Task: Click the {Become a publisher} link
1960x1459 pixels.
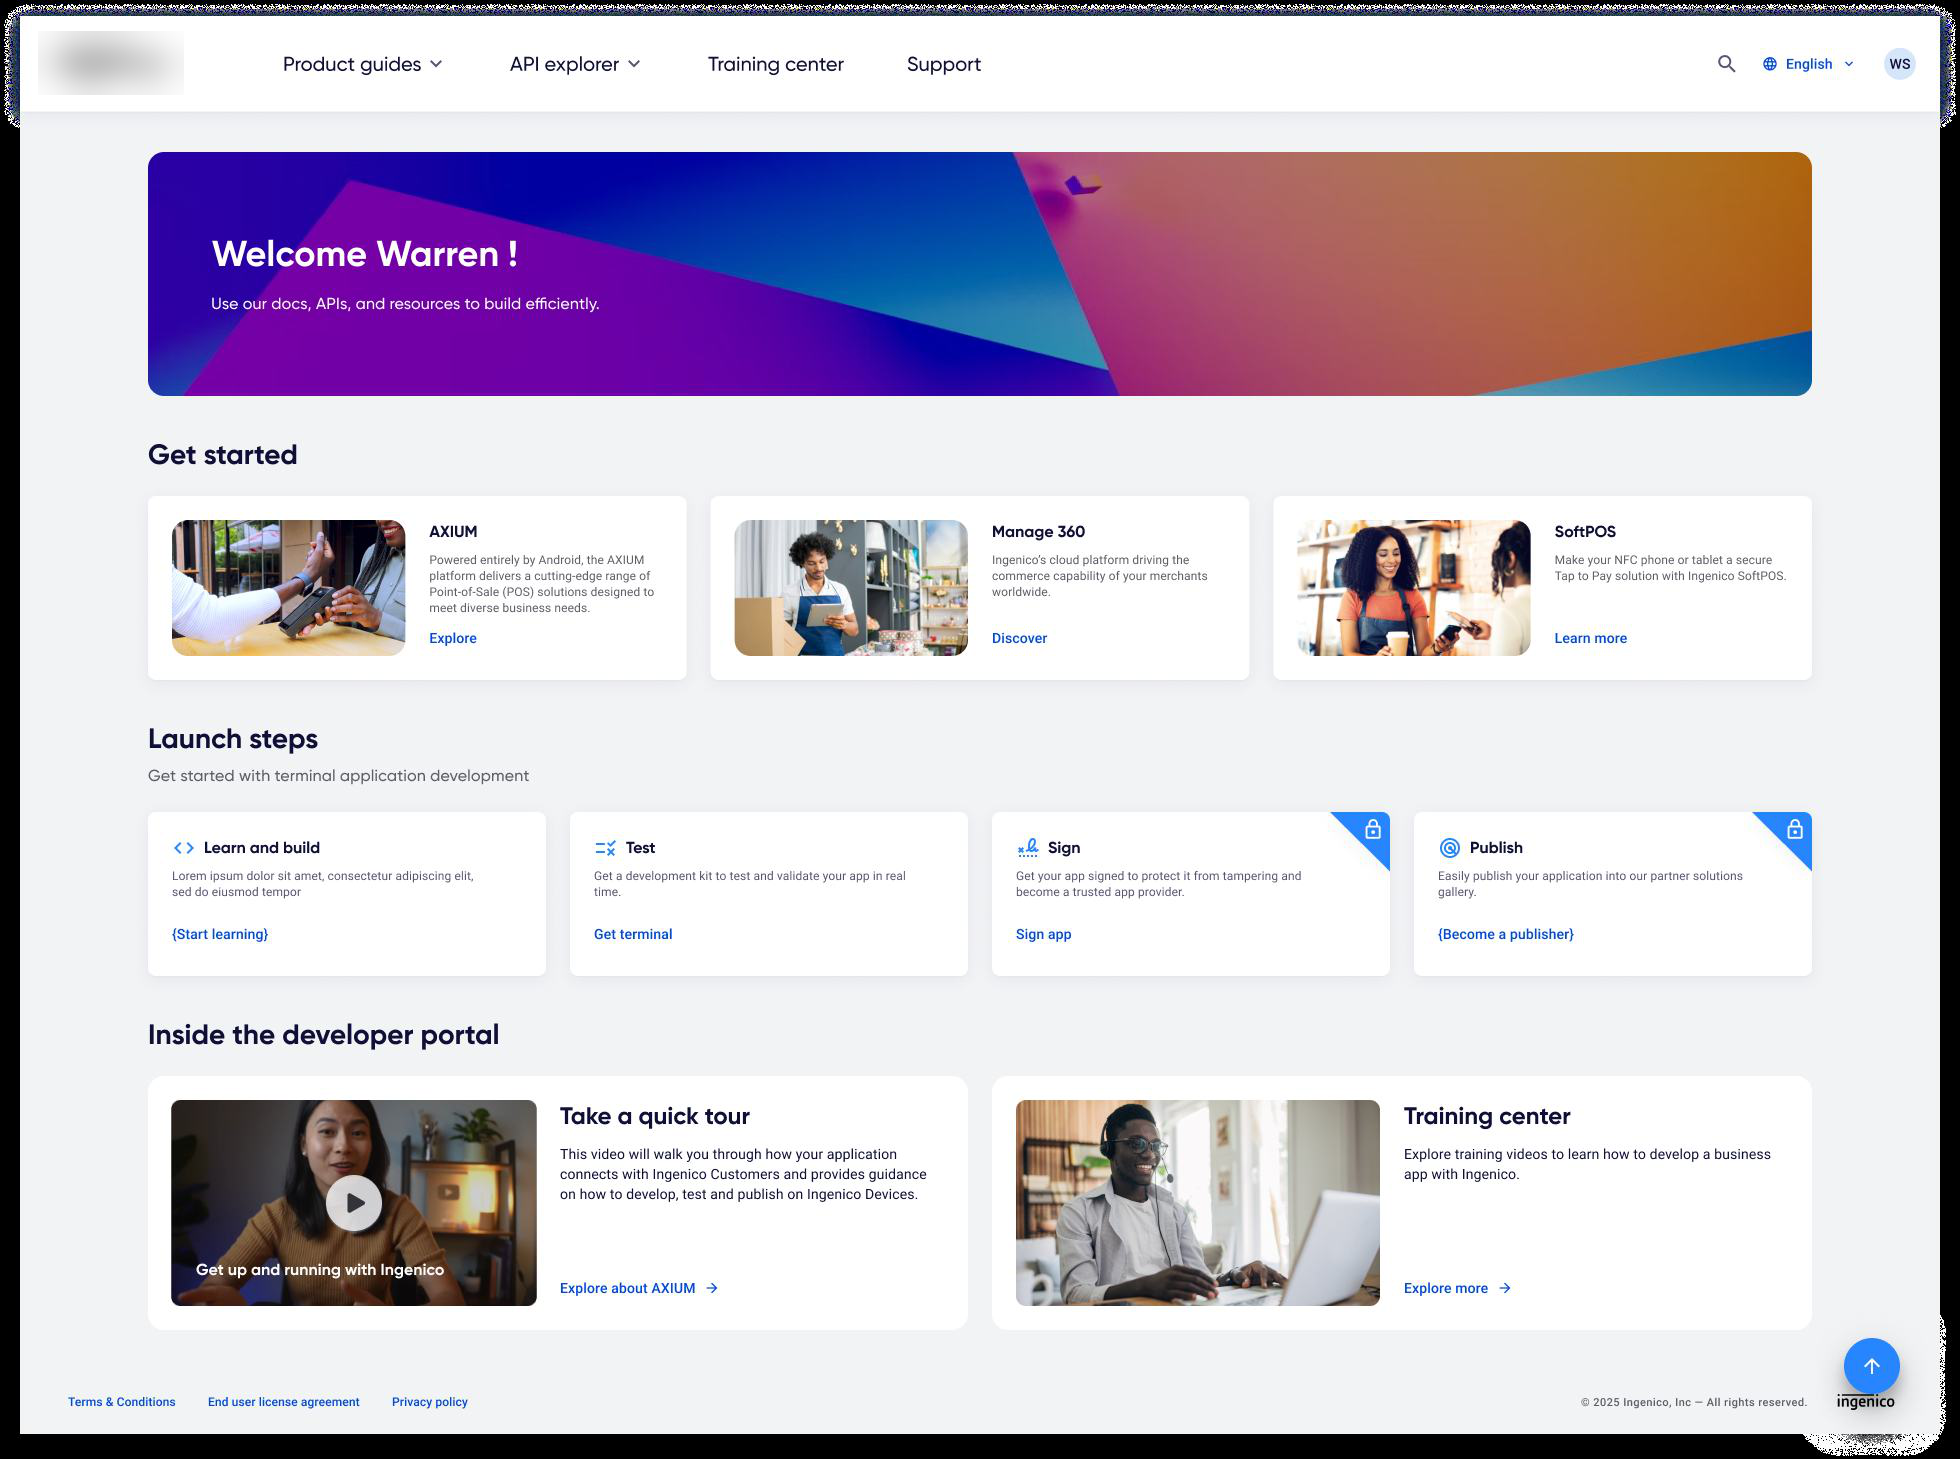Action: click(1505, 934)
